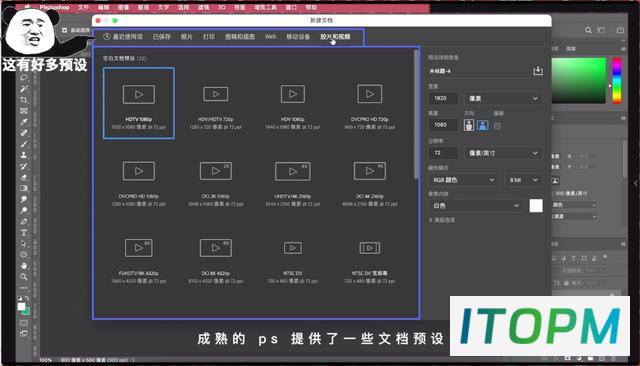Open the RGB 颜色 color mode dropdown
Image resolution: width=640 pixels, height=366 pixels.
coord(463,180)
